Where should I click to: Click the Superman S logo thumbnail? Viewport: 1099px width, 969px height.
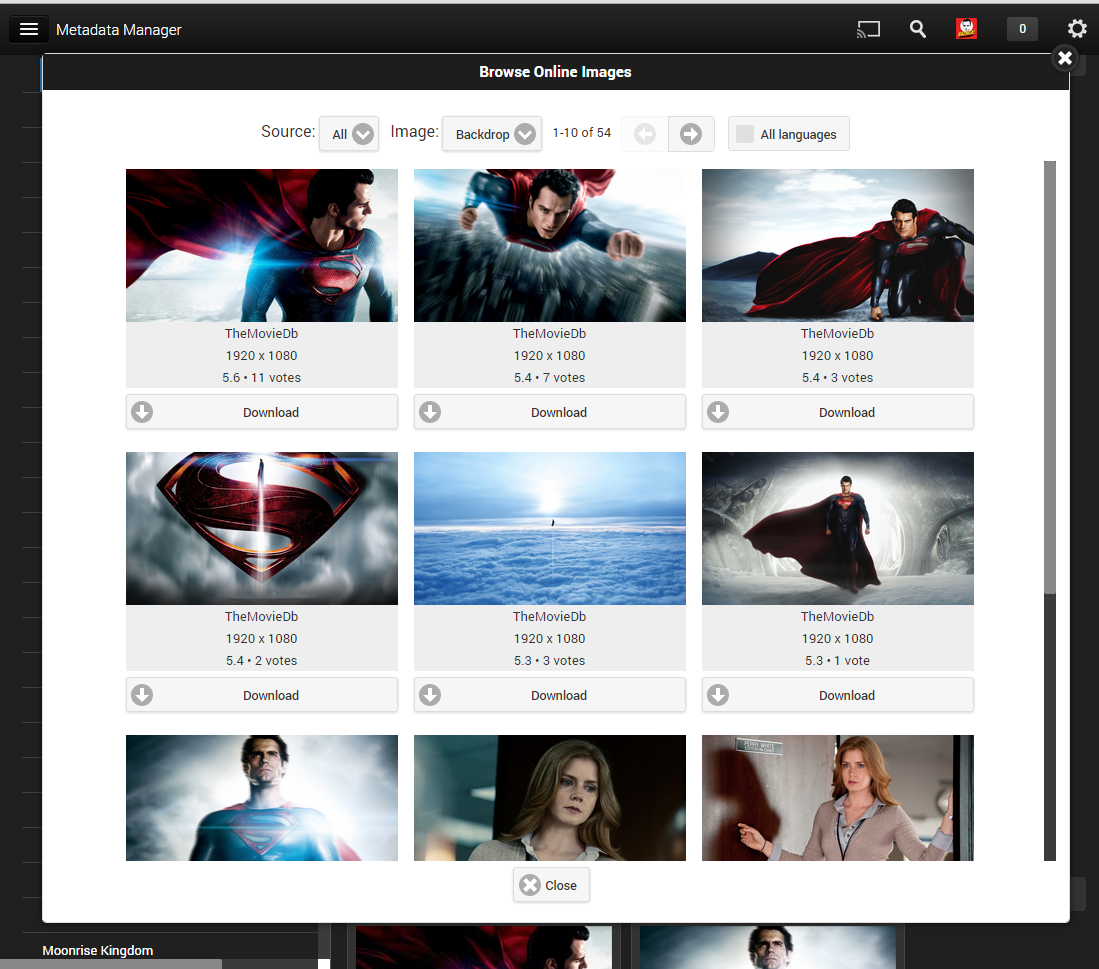(x=261, y=528)
